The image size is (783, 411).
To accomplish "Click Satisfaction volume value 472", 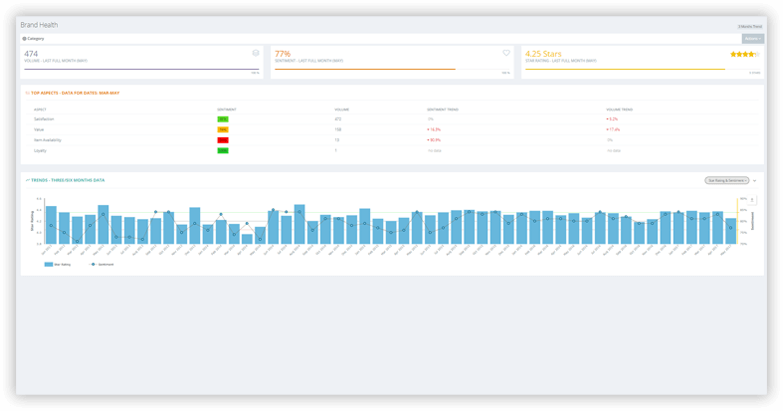I will 338,119.
